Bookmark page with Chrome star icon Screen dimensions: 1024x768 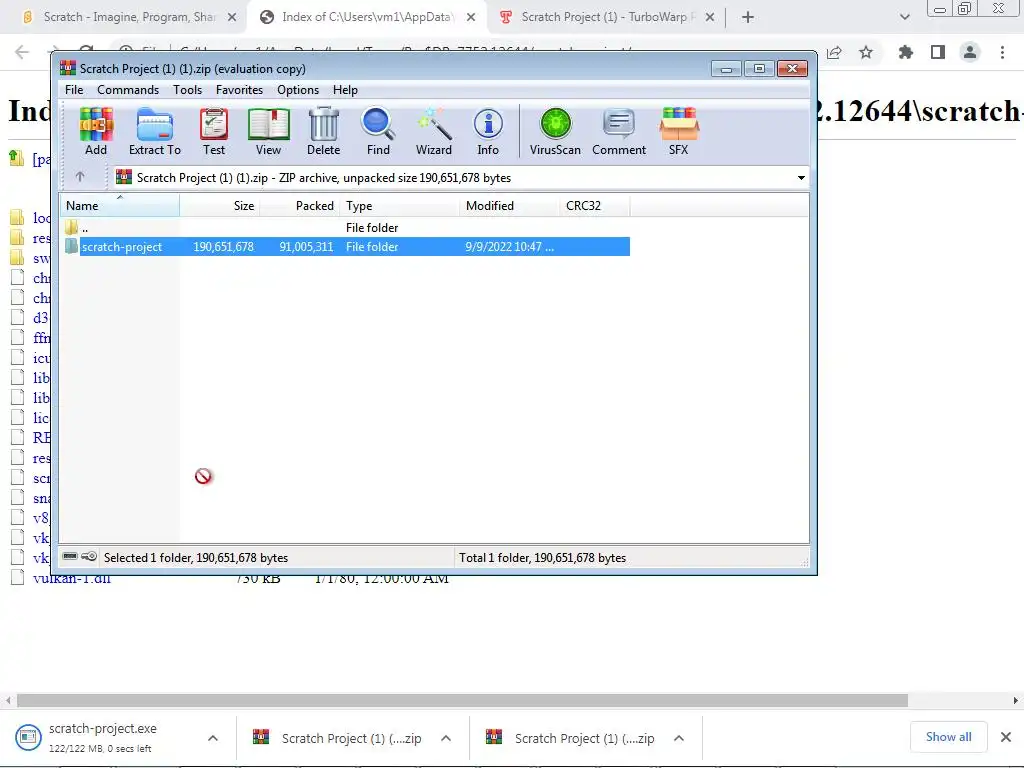[x=866, y=52]
